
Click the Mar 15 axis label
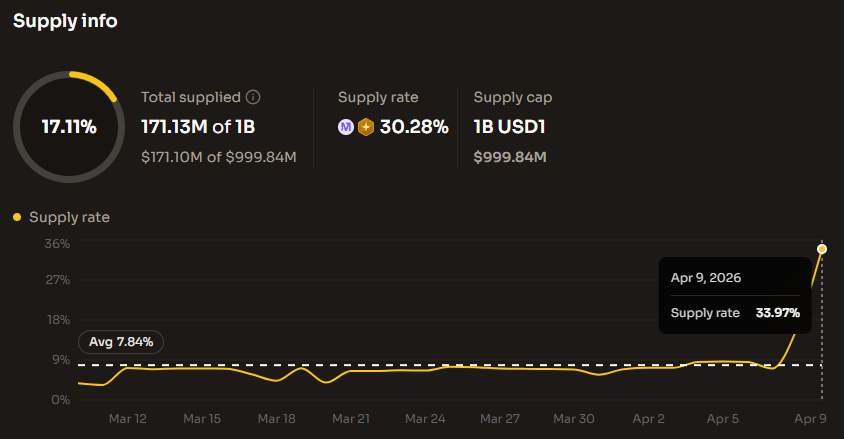point(202,419)
